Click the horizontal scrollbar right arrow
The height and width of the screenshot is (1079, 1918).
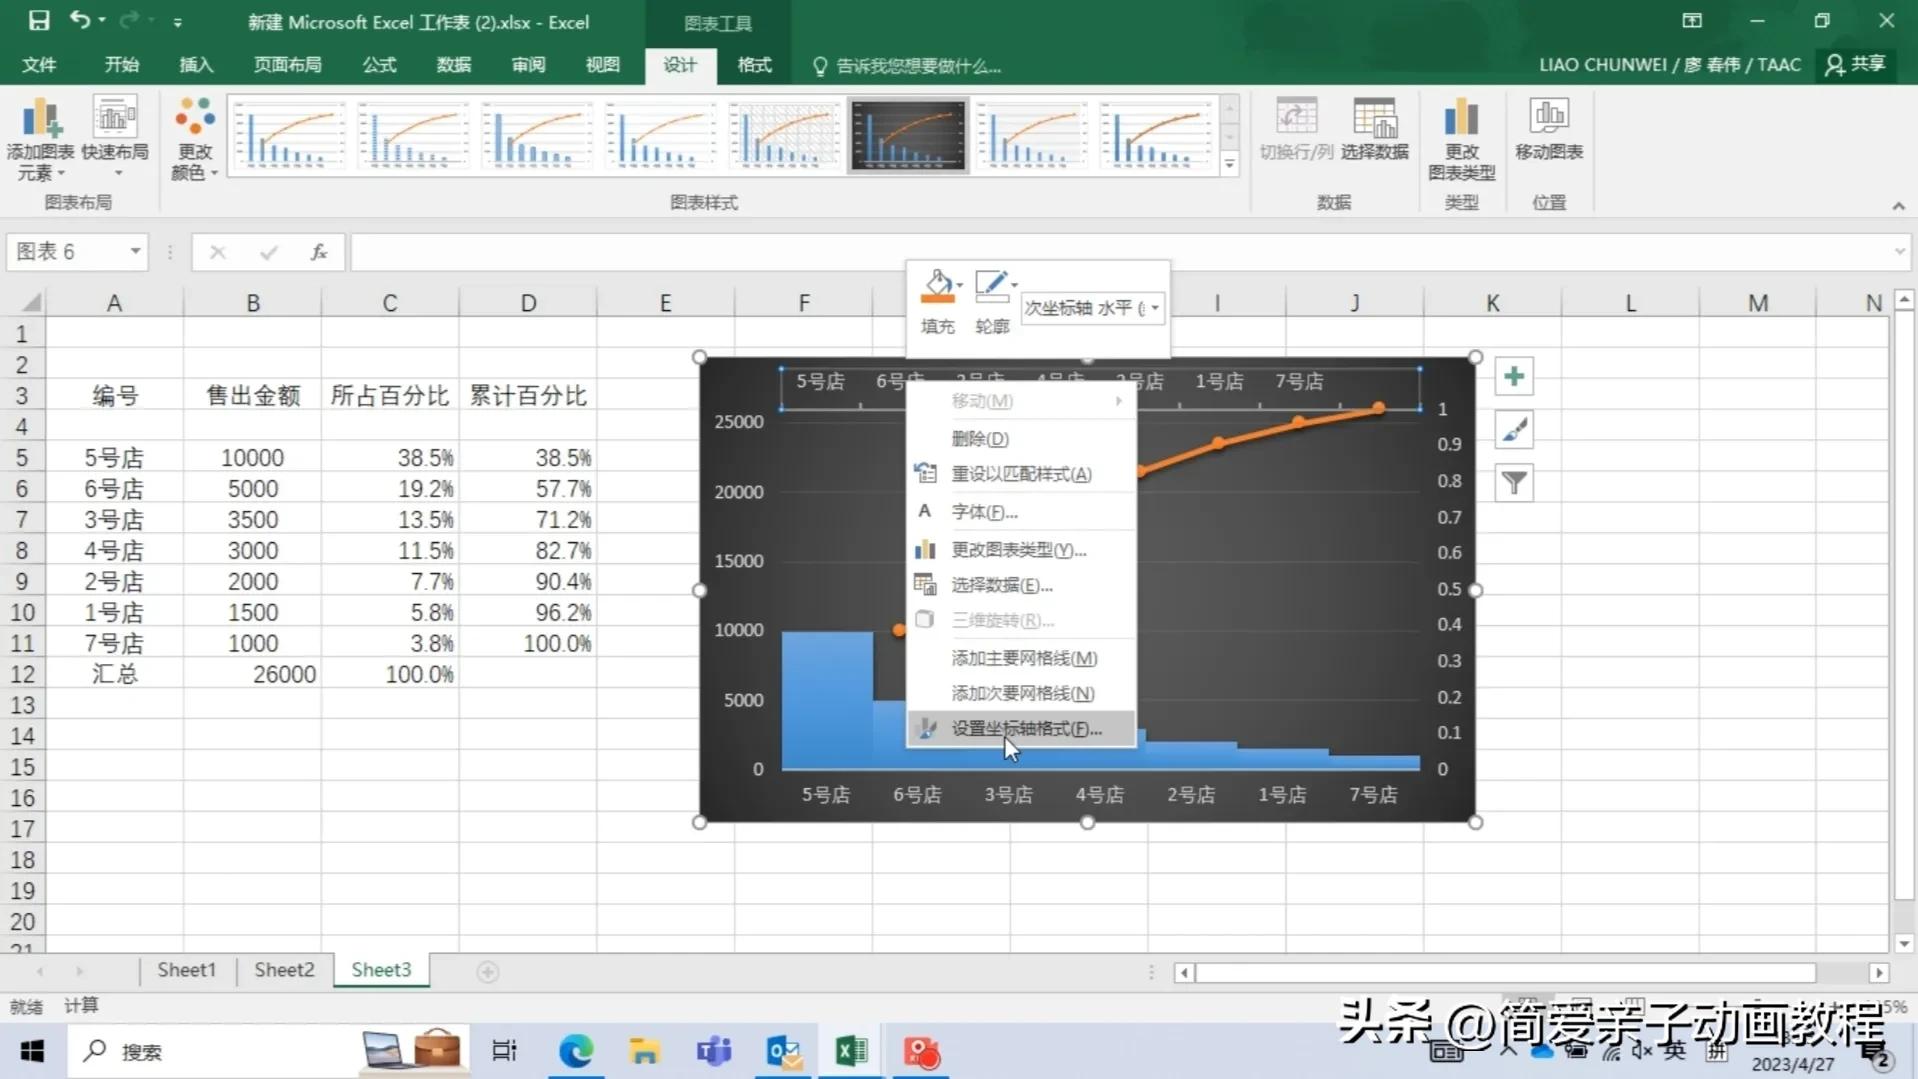coord(1879,972)
